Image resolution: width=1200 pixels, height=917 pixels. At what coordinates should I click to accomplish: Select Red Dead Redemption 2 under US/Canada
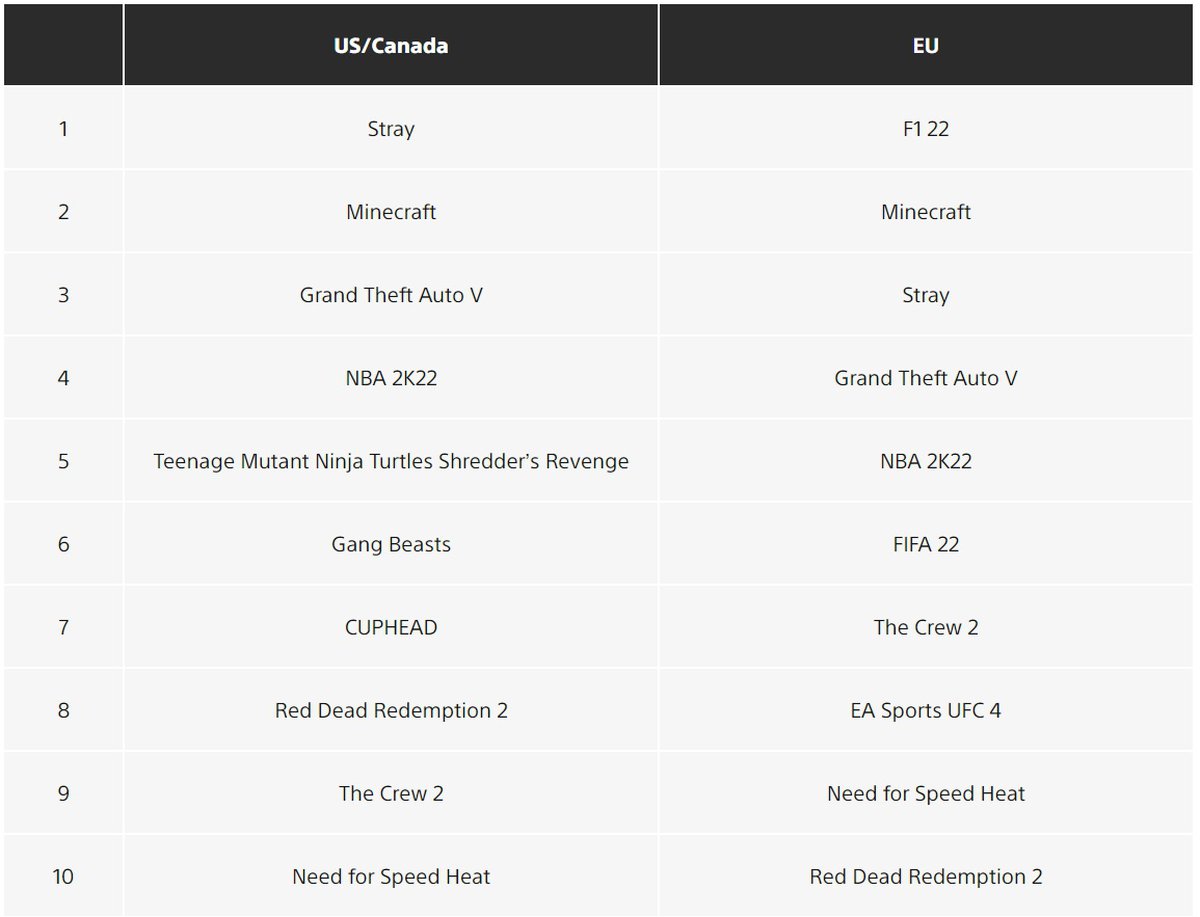[391, 710]
